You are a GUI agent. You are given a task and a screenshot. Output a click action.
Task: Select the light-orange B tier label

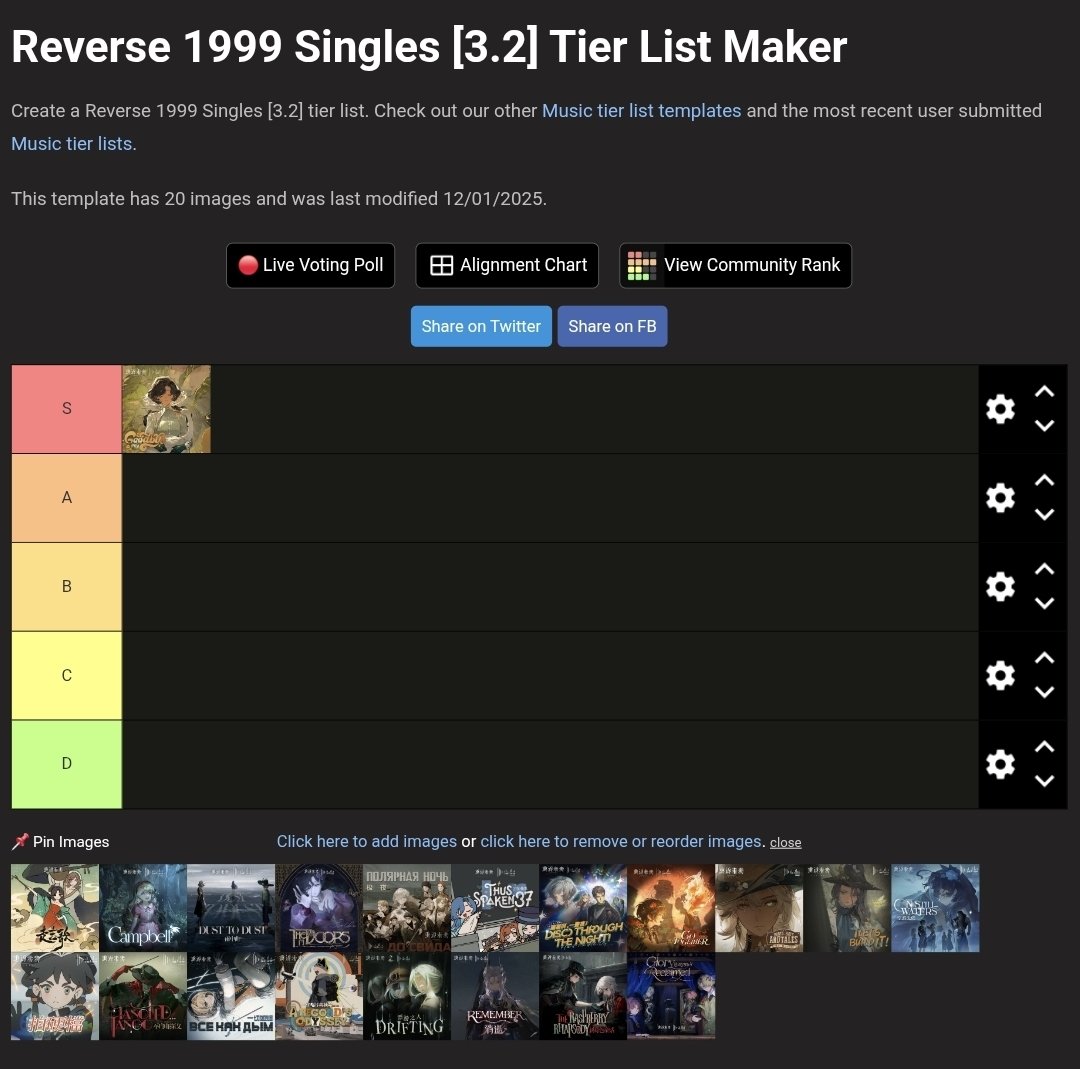pyautogui.click(x=67, y=587)
